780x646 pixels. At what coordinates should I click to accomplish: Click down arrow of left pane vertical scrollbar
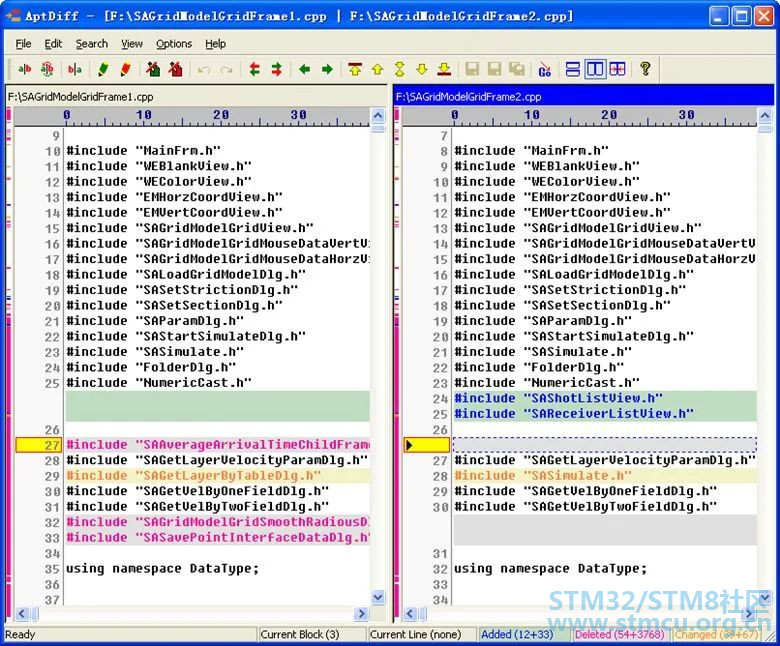point(378,597)
